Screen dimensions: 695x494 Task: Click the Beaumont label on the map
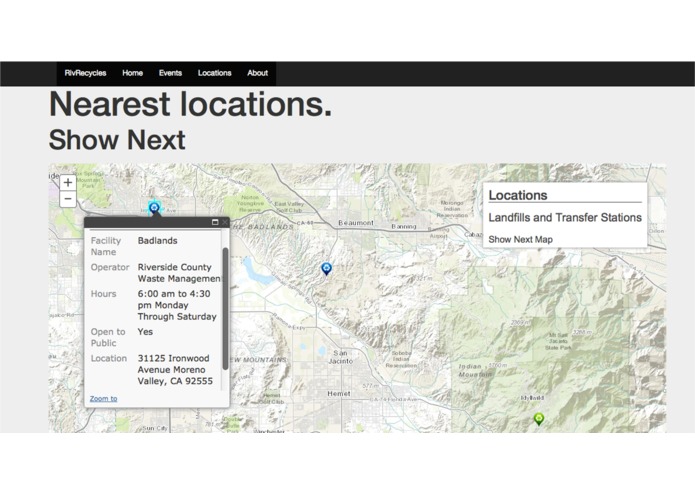[356, 222]
